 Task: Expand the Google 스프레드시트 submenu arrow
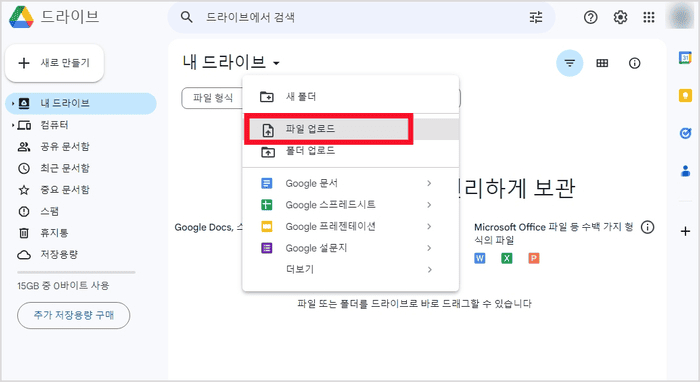pyautogui.click(x=429, y=205)
